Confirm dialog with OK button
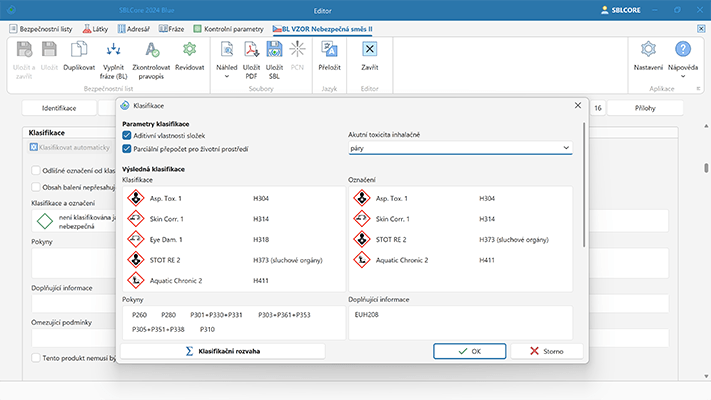The height and width of the screenshot is (400, 711). click(469, 351)
